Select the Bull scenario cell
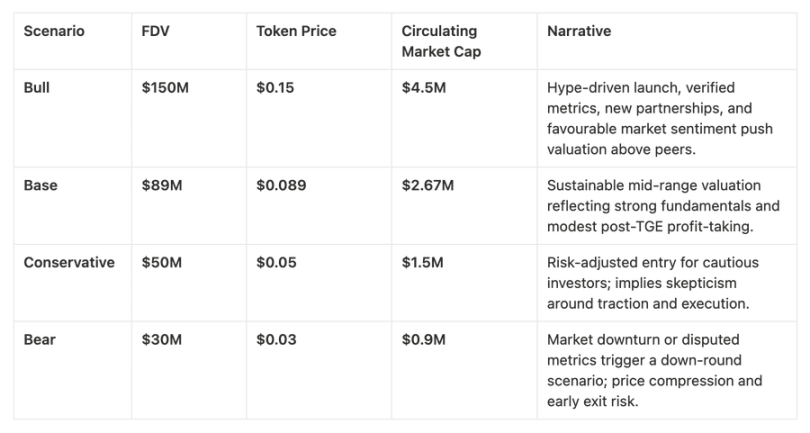 tap(37, 87)
